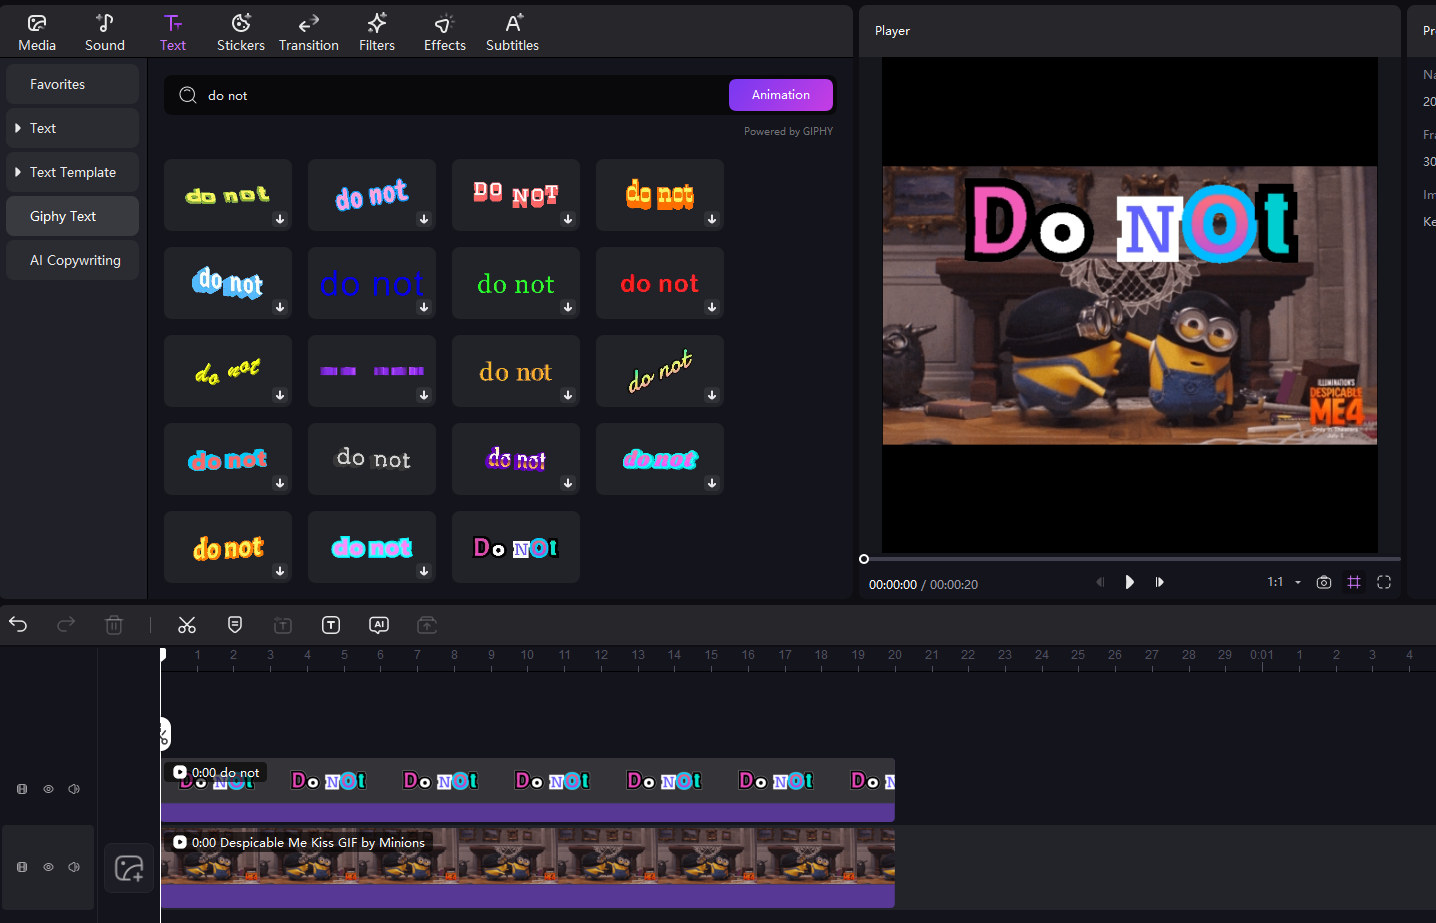Choose the multicolor 'Do NOt' cutout thumbnail
The image size is (1436, 923).
pyautogui.click(x=516, y=547)
